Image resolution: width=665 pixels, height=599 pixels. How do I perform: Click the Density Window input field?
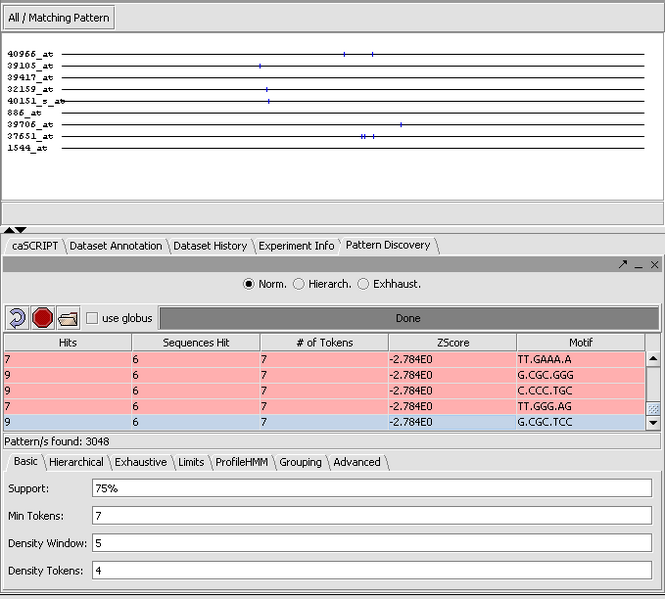pyautogui.click(x=372, y=543)
